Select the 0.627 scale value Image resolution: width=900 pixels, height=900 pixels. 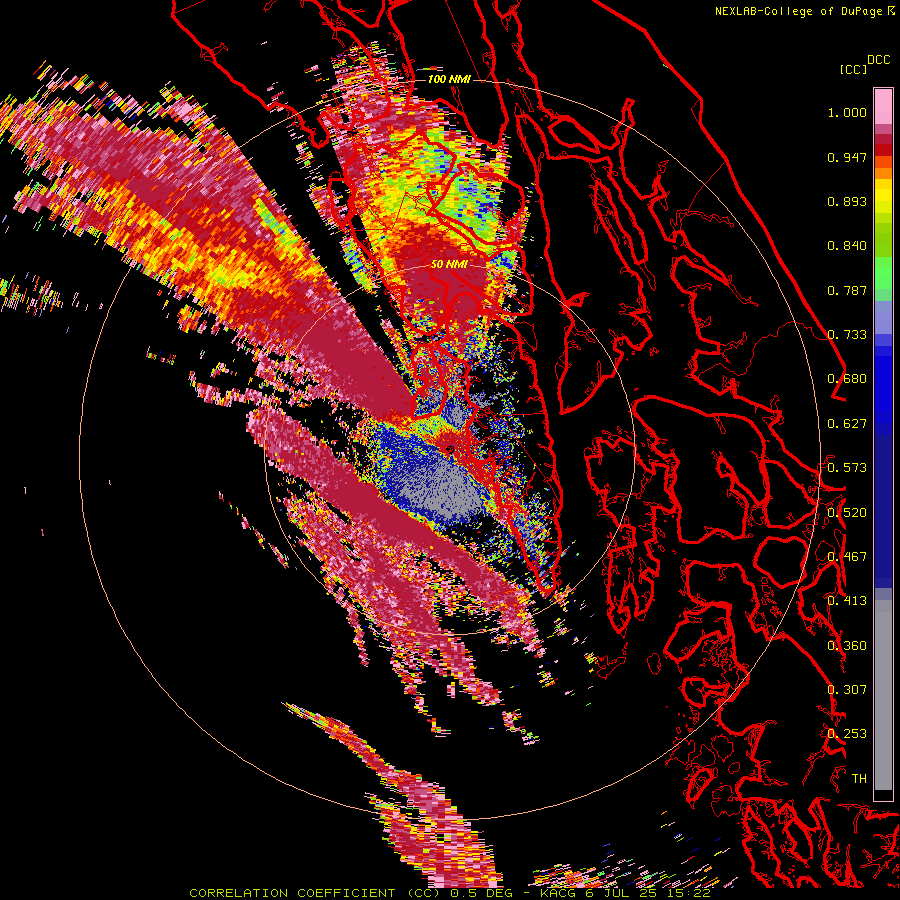point(847,424)
